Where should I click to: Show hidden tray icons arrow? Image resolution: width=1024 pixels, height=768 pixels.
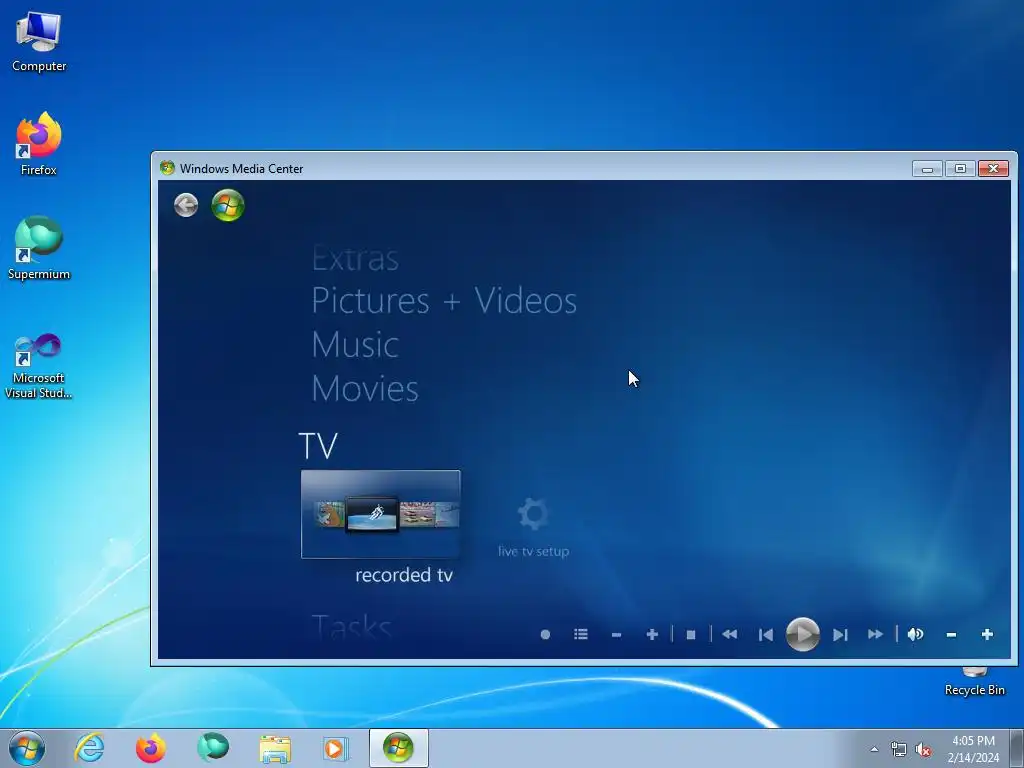click(874, 749)
